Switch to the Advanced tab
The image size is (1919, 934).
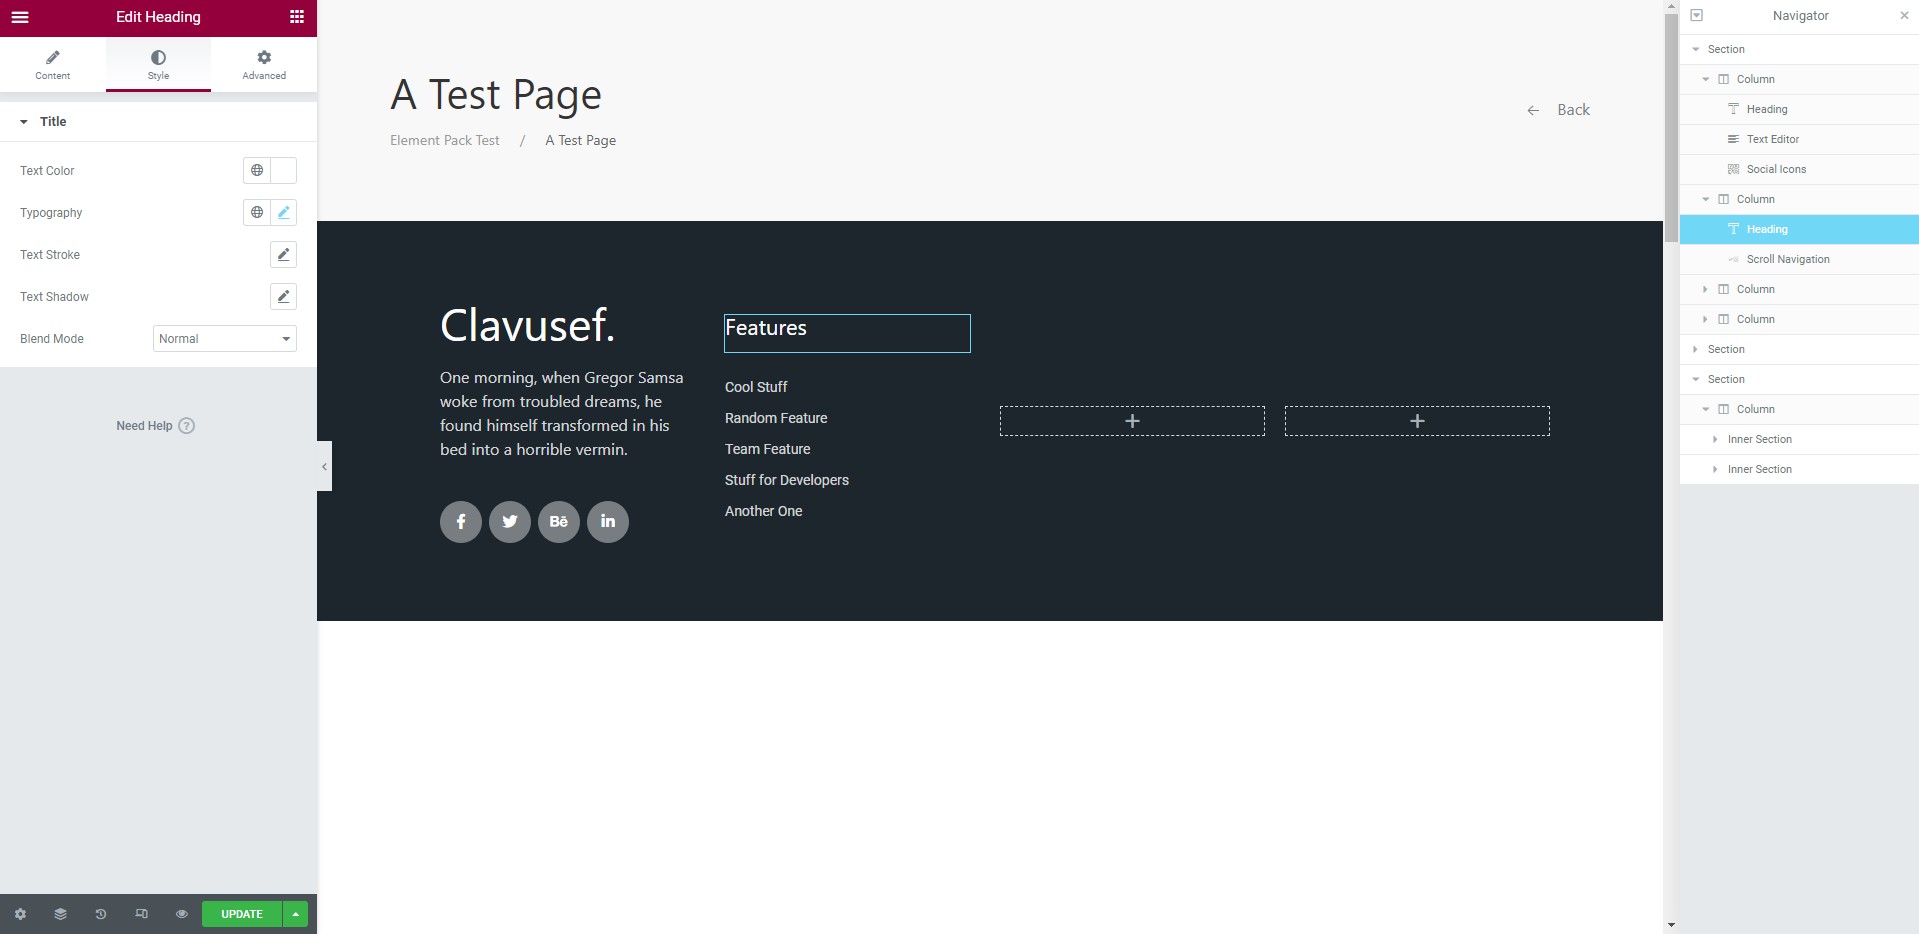click(263, 64)
